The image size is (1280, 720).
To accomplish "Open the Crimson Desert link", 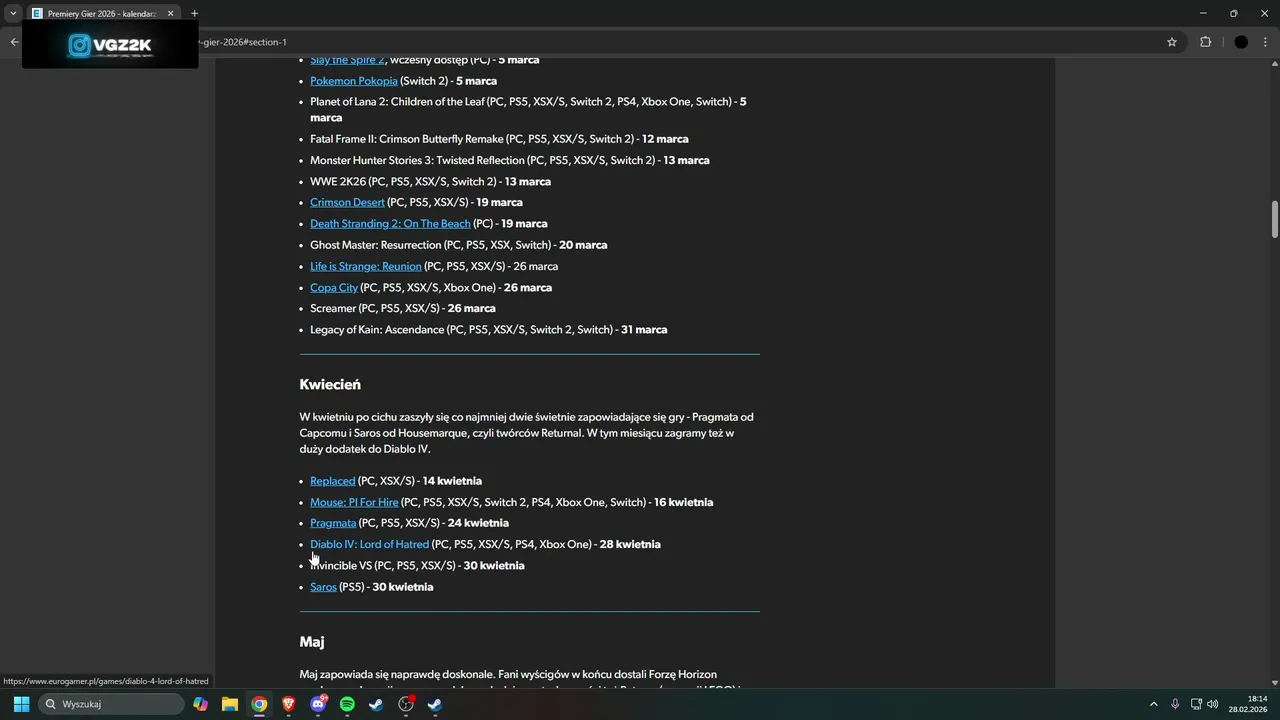I will point(347,203).
